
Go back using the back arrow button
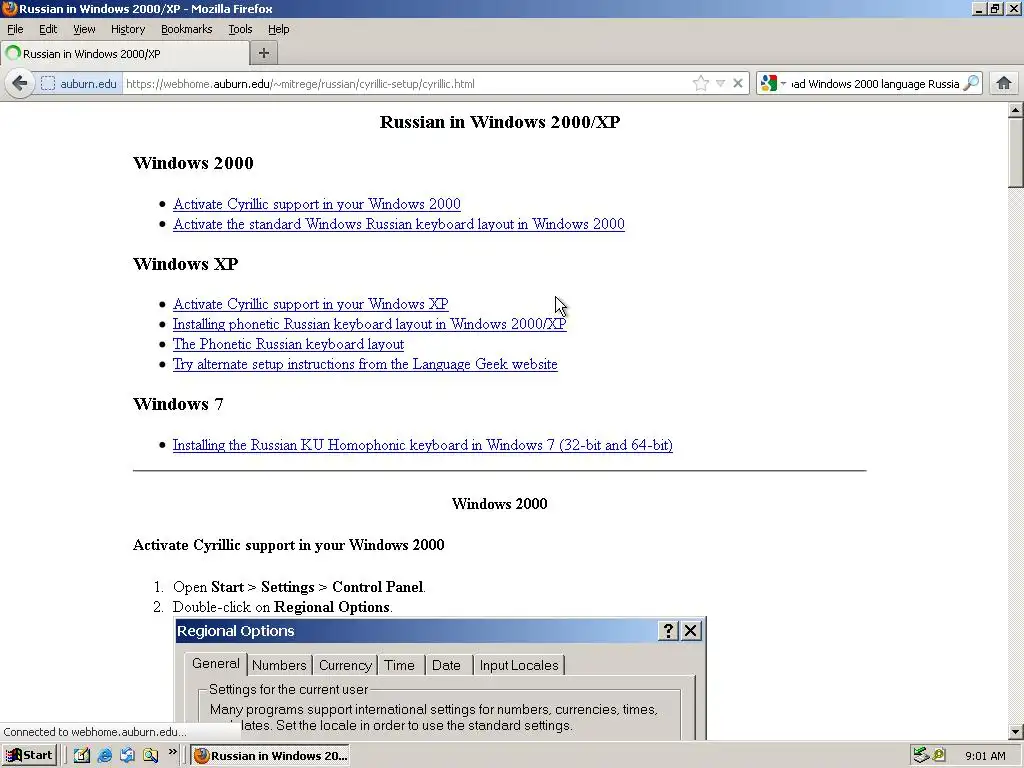[20, 84]
